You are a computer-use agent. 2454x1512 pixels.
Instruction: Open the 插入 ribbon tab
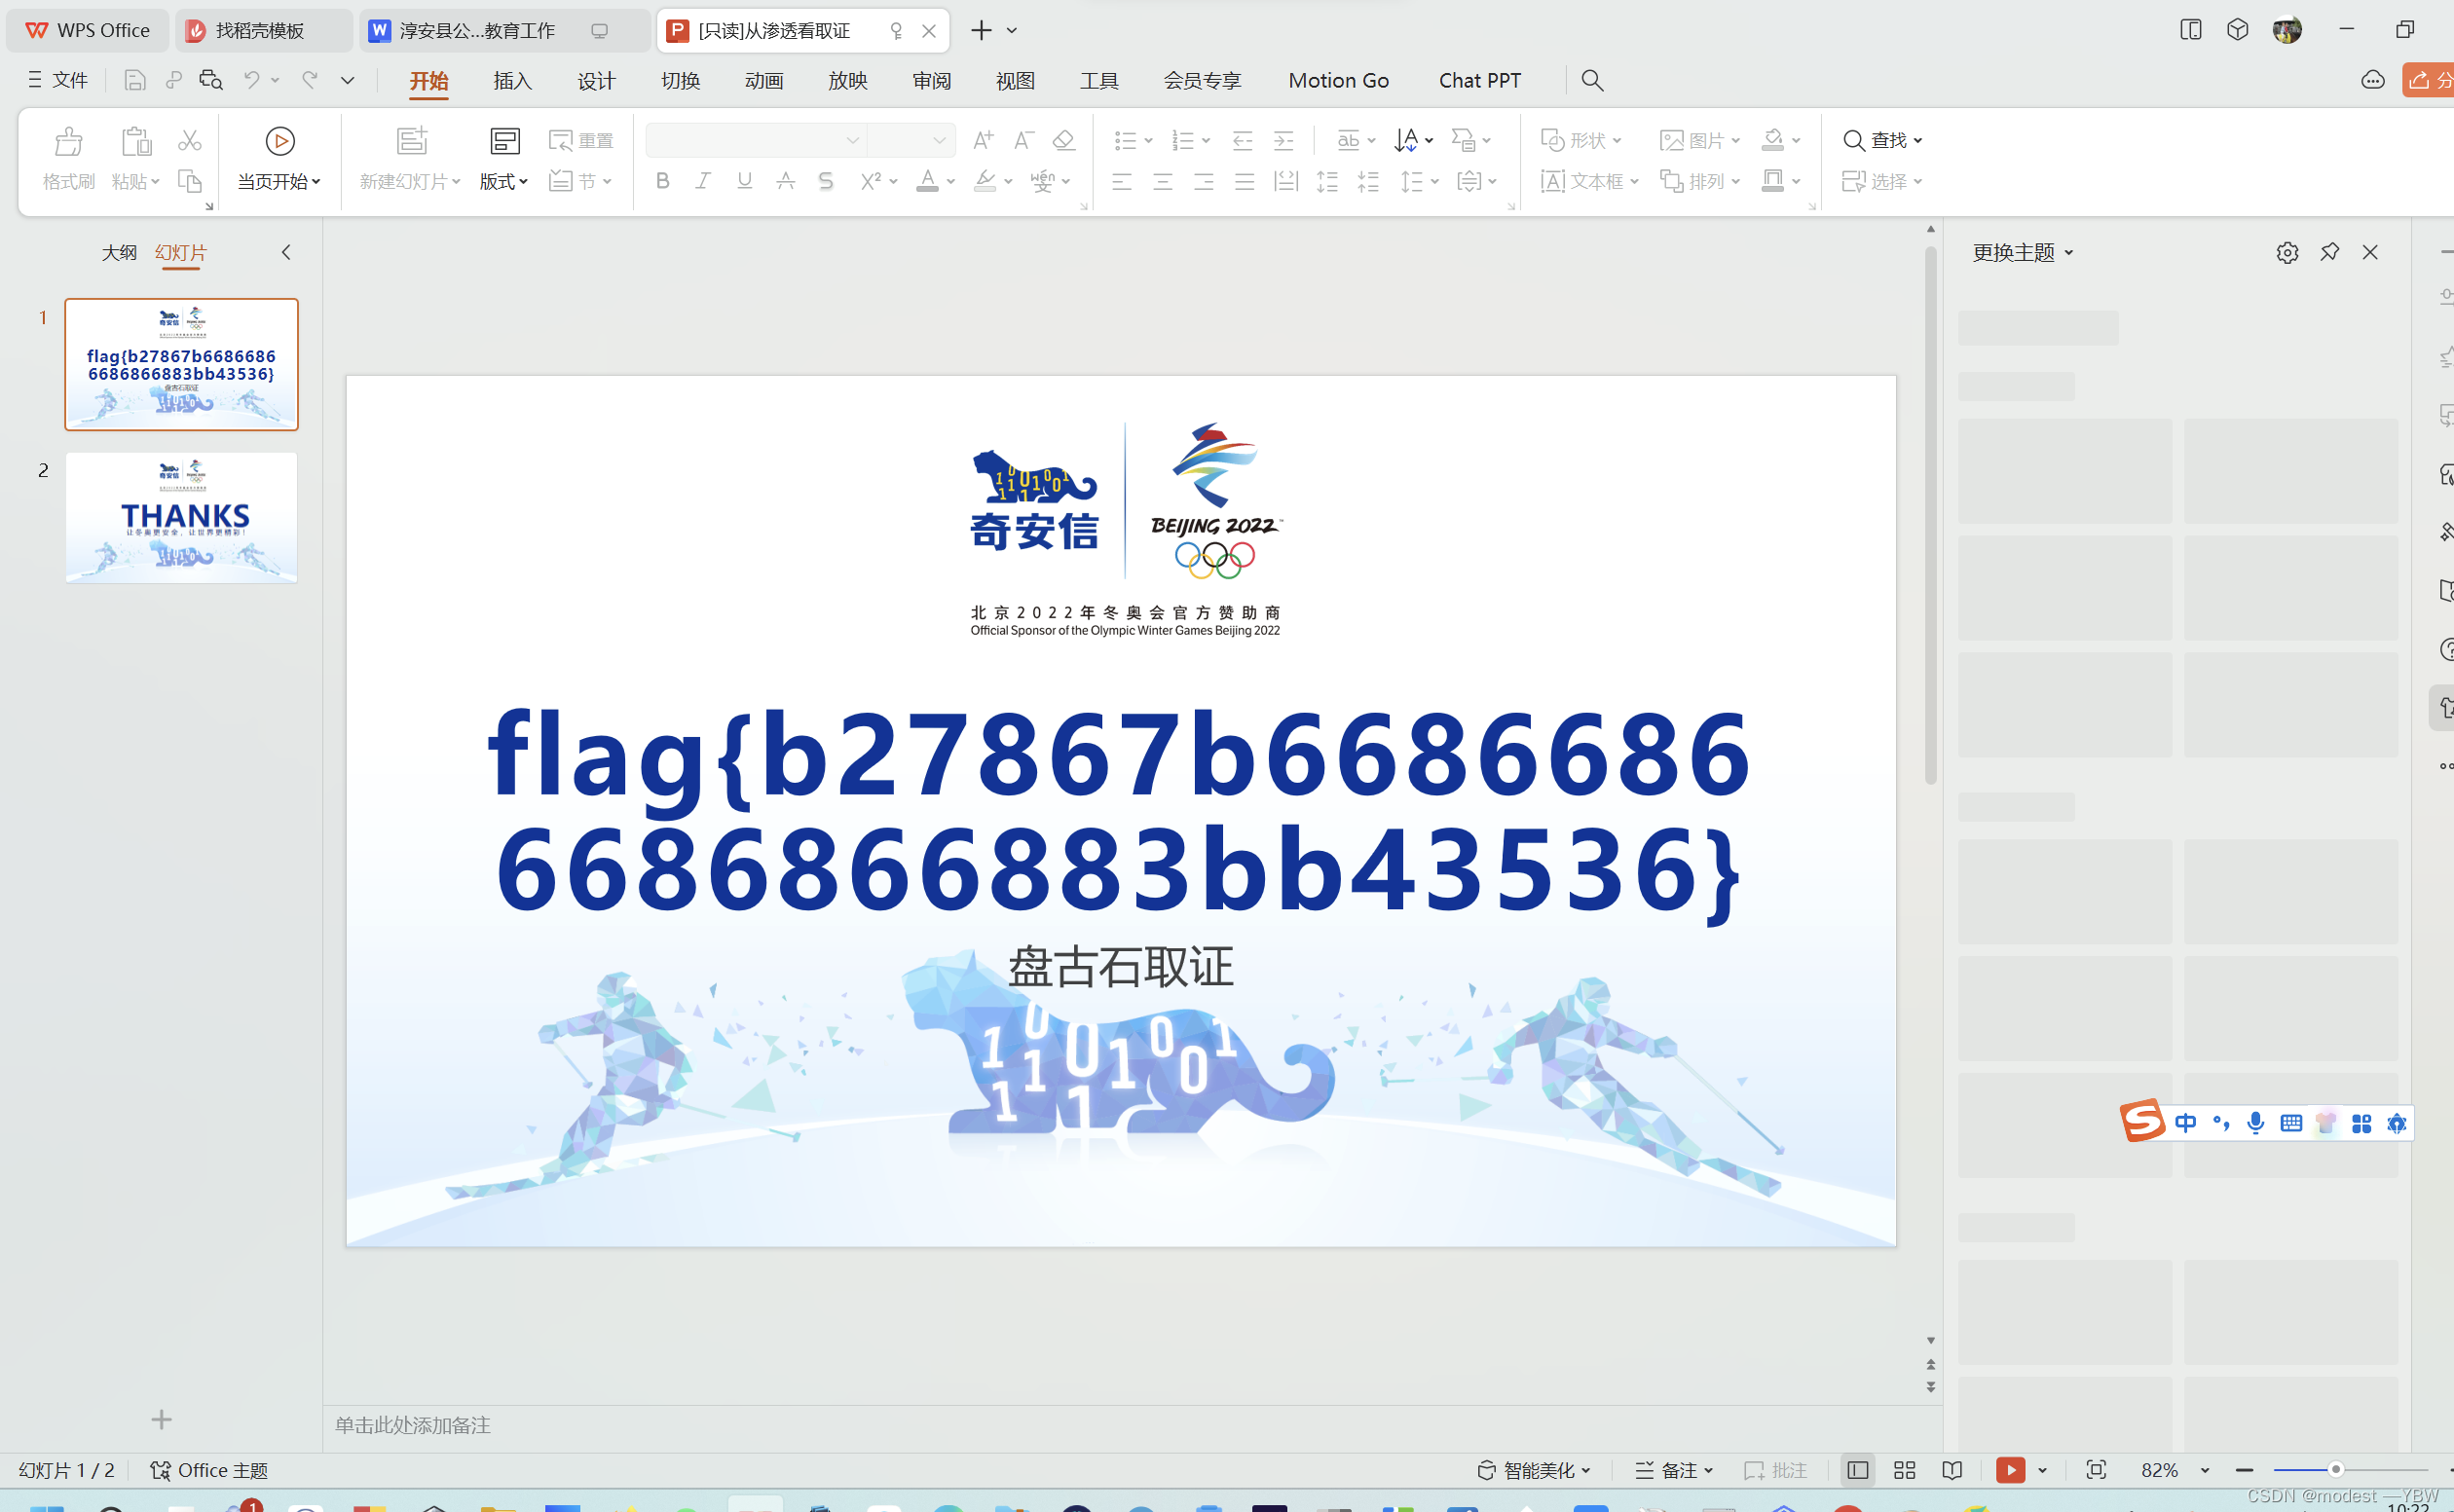[512, 80]
